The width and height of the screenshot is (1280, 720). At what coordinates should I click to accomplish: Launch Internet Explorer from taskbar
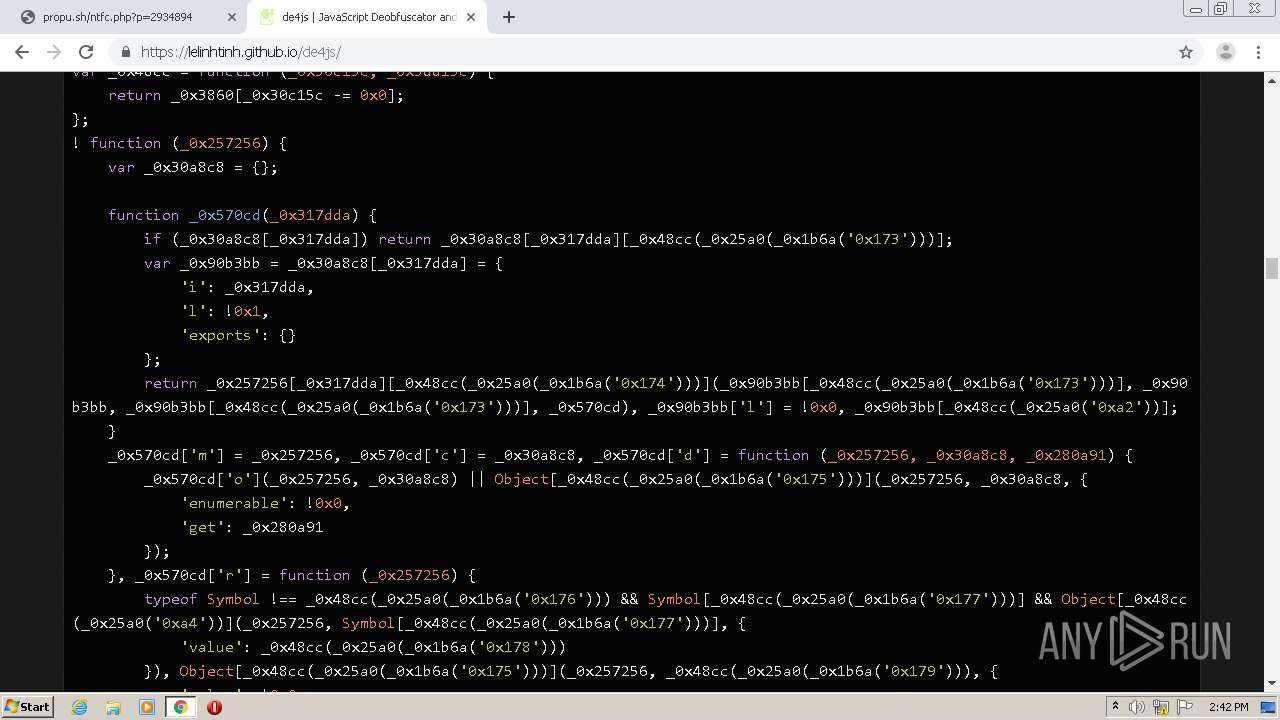click(79, 707)
